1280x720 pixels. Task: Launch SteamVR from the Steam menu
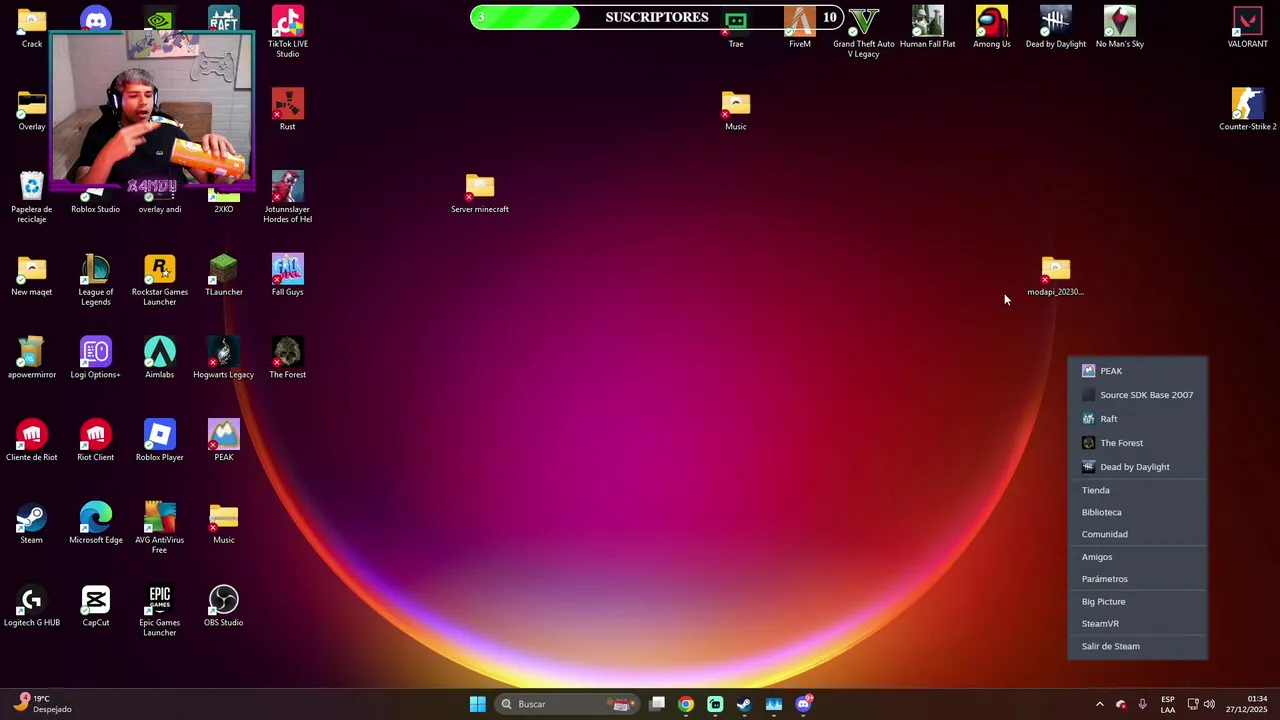(1138, 624)
